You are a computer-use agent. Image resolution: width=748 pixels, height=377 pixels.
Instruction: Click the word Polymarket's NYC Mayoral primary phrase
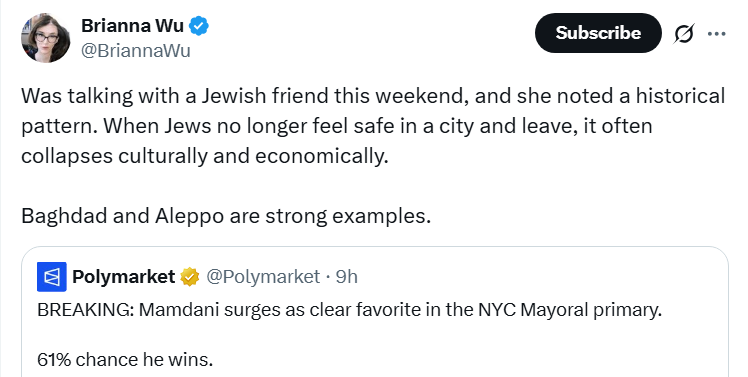(x=570, y=310)
